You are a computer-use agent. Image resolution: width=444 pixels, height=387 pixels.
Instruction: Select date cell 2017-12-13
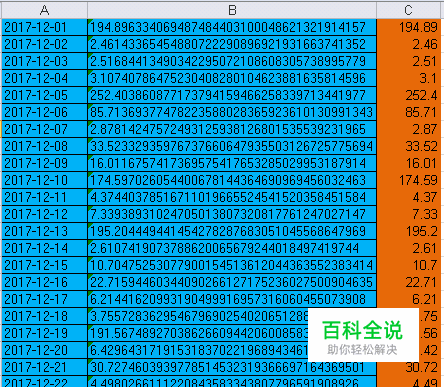44,231
